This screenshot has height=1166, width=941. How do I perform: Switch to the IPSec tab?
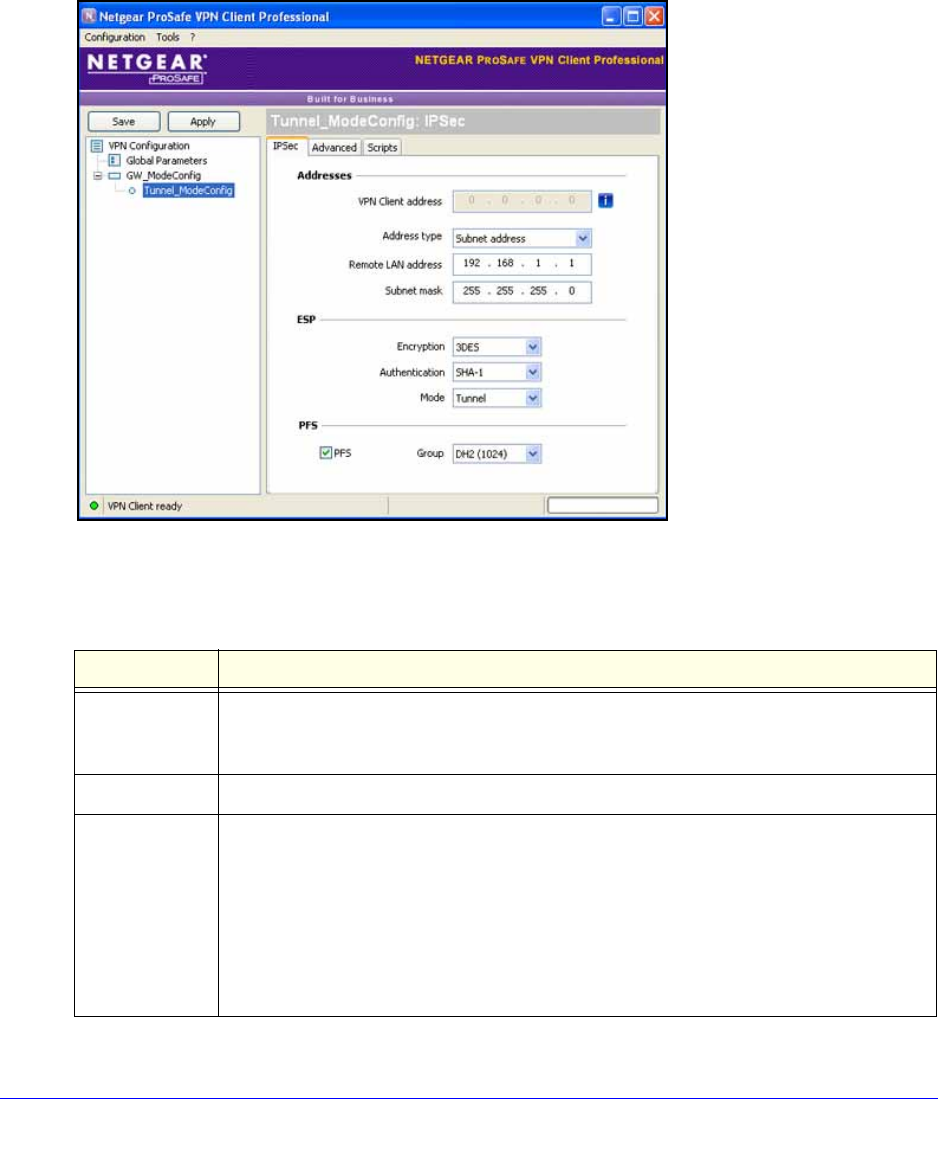click(286, 146)
